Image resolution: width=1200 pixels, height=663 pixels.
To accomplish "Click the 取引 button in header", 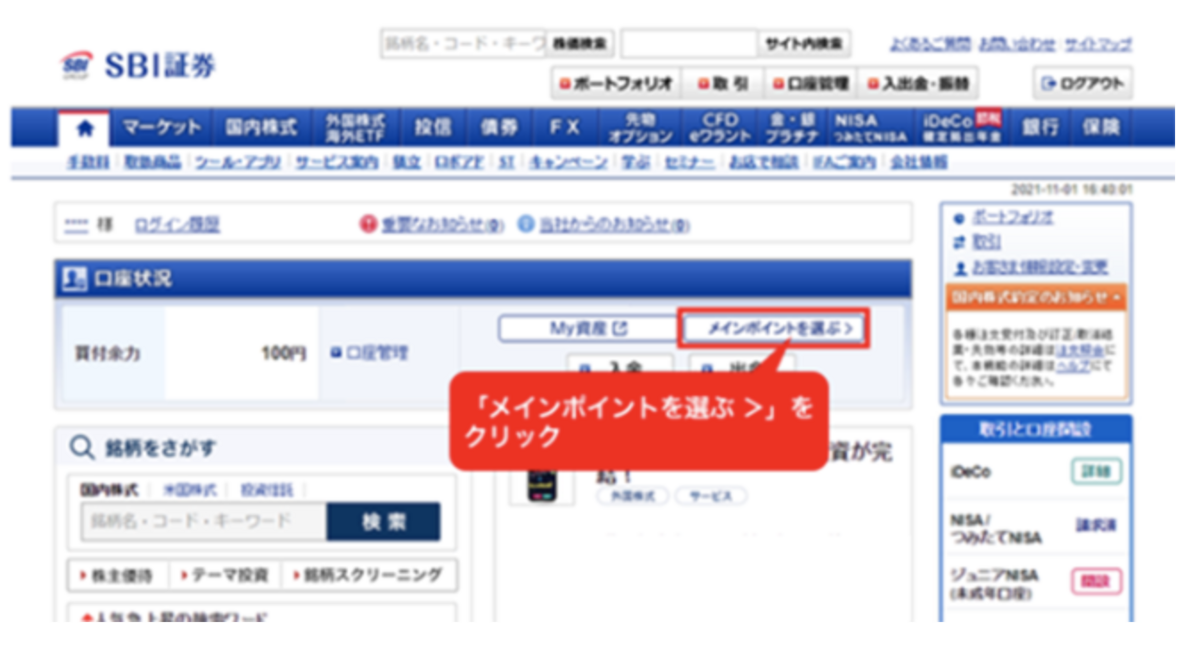I will click(724, 83).
